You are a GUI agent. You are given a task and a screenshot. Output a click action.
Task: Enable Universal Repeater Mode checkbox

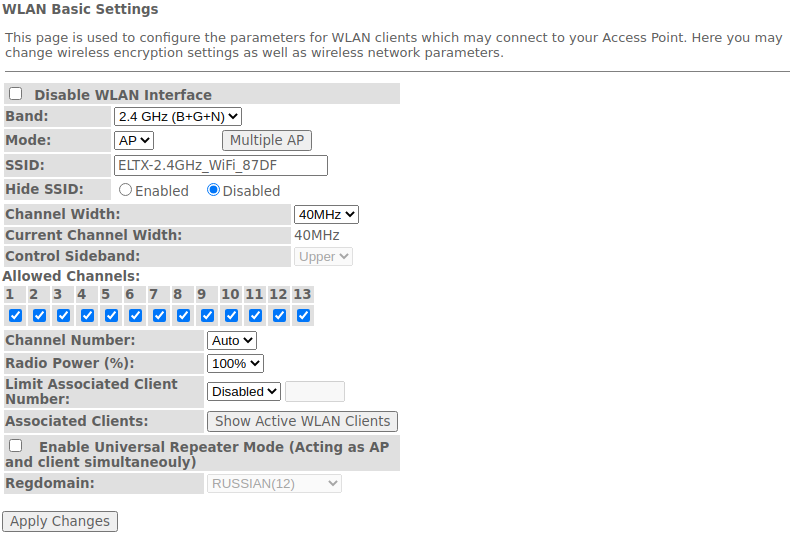coord(16,446)
